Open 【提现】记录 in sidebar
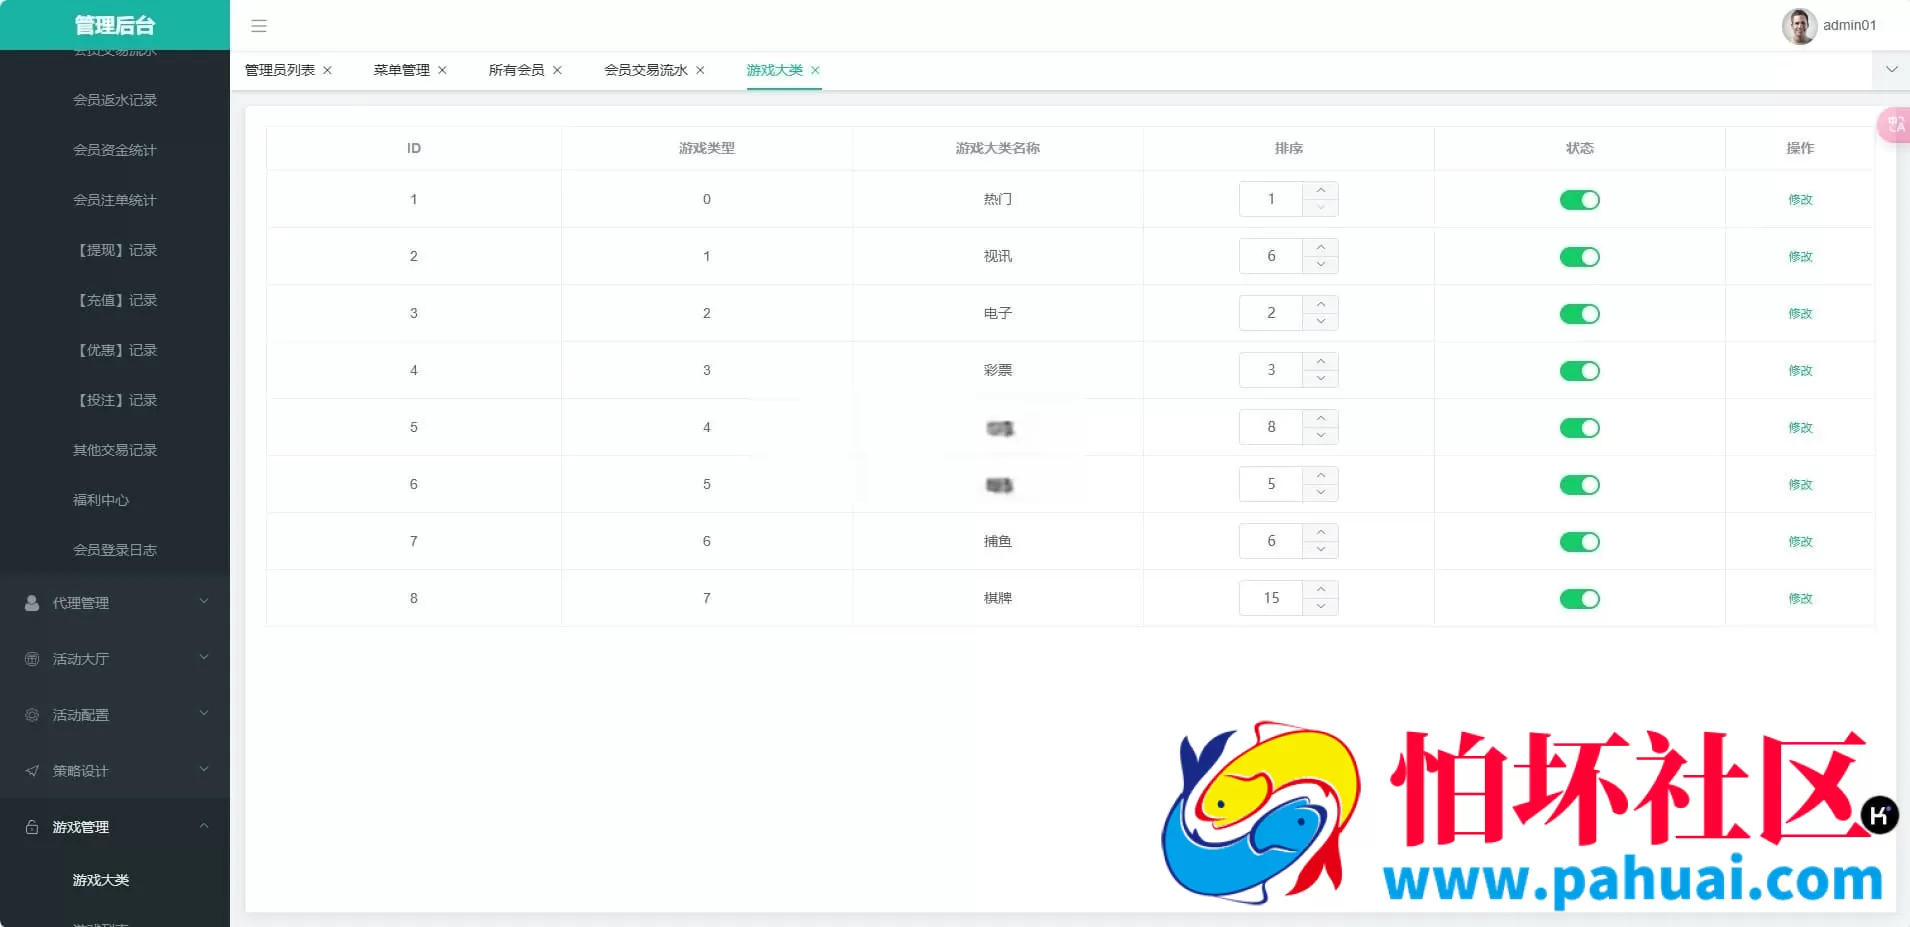The image size is (1910, 927). (115, 250)
